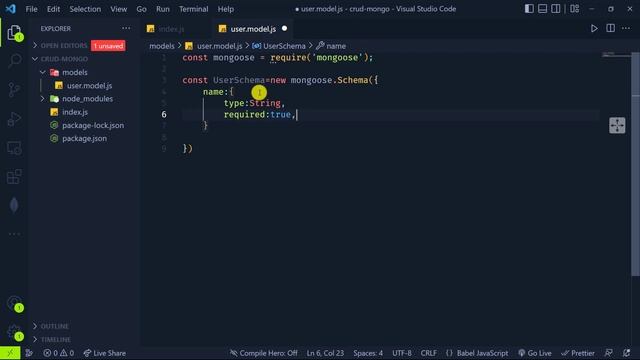Open Manage settings gear
The width and height of the screenshot is (640, 360).
click(x=14, y=331)
